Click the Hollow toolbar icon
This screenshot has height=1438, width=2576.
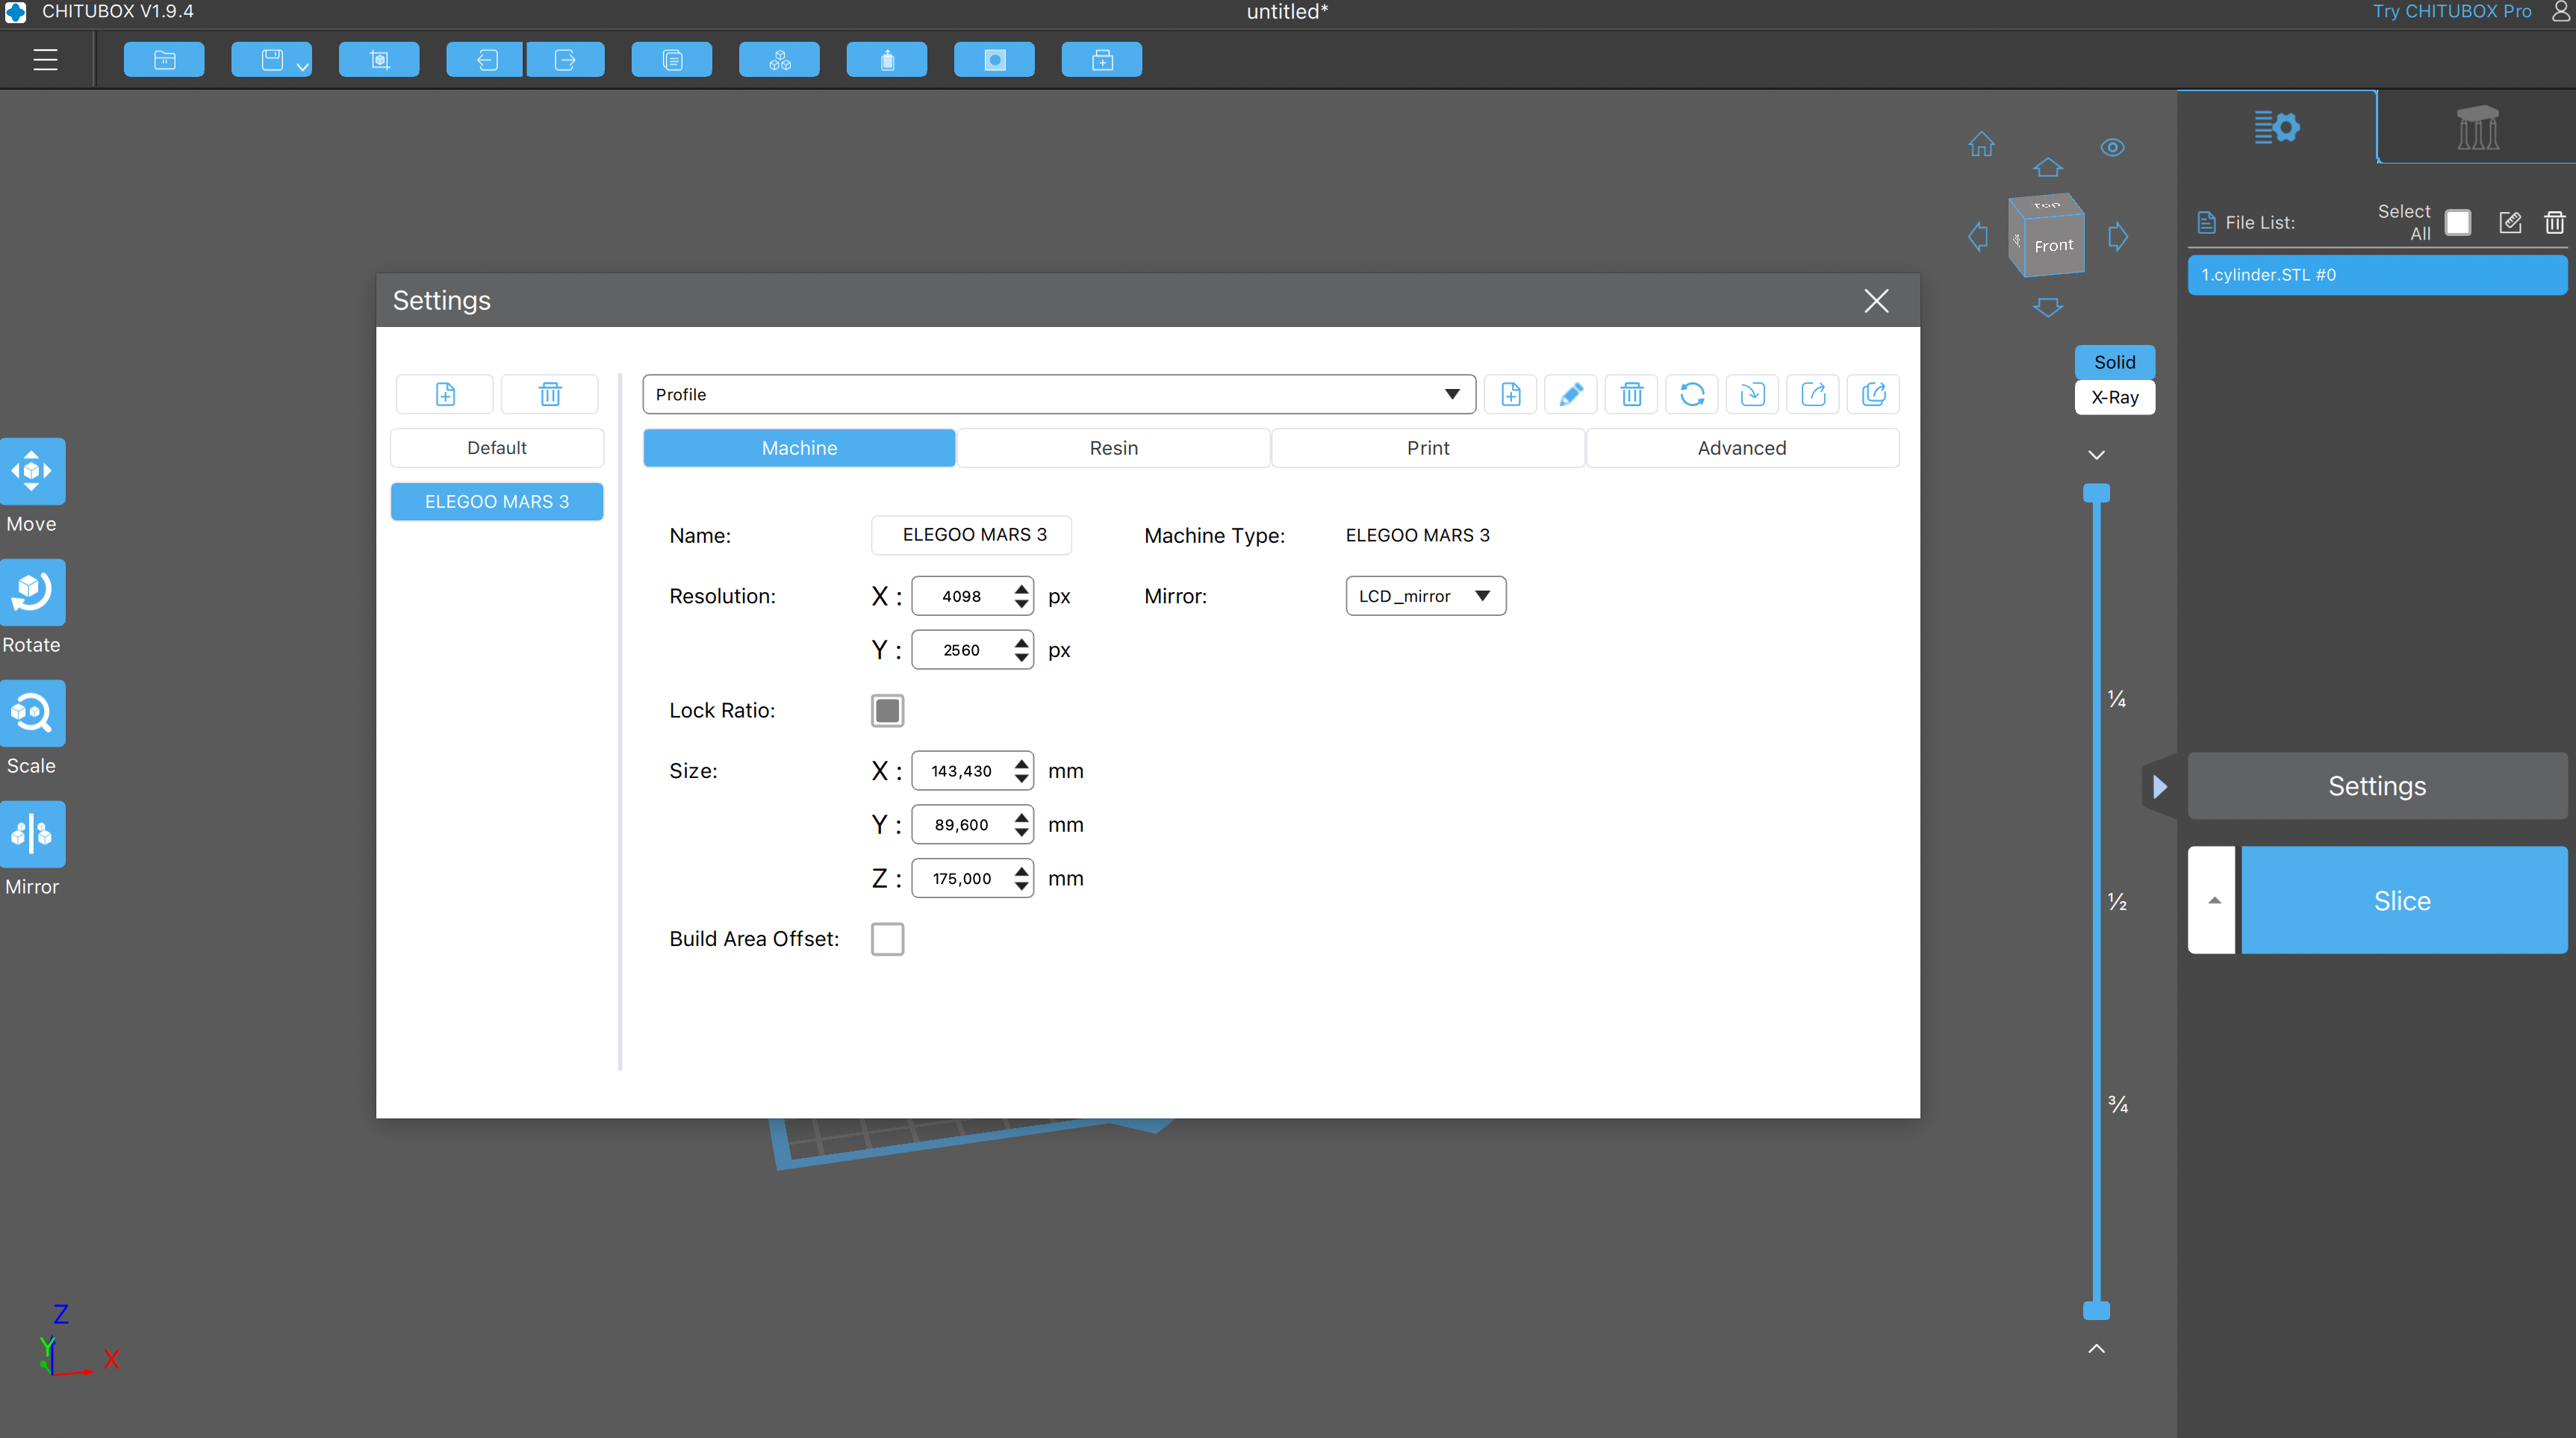click(887, 60)
